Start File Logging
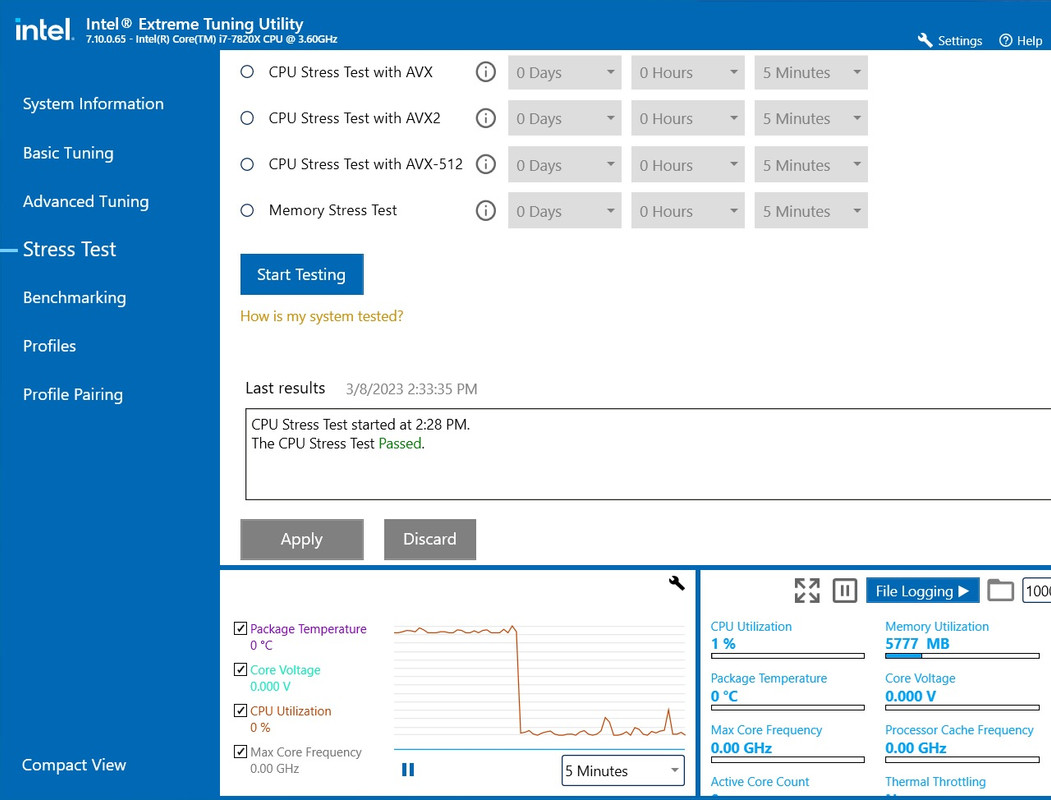This screenshot has height=800, width=1051. (922, 590)
